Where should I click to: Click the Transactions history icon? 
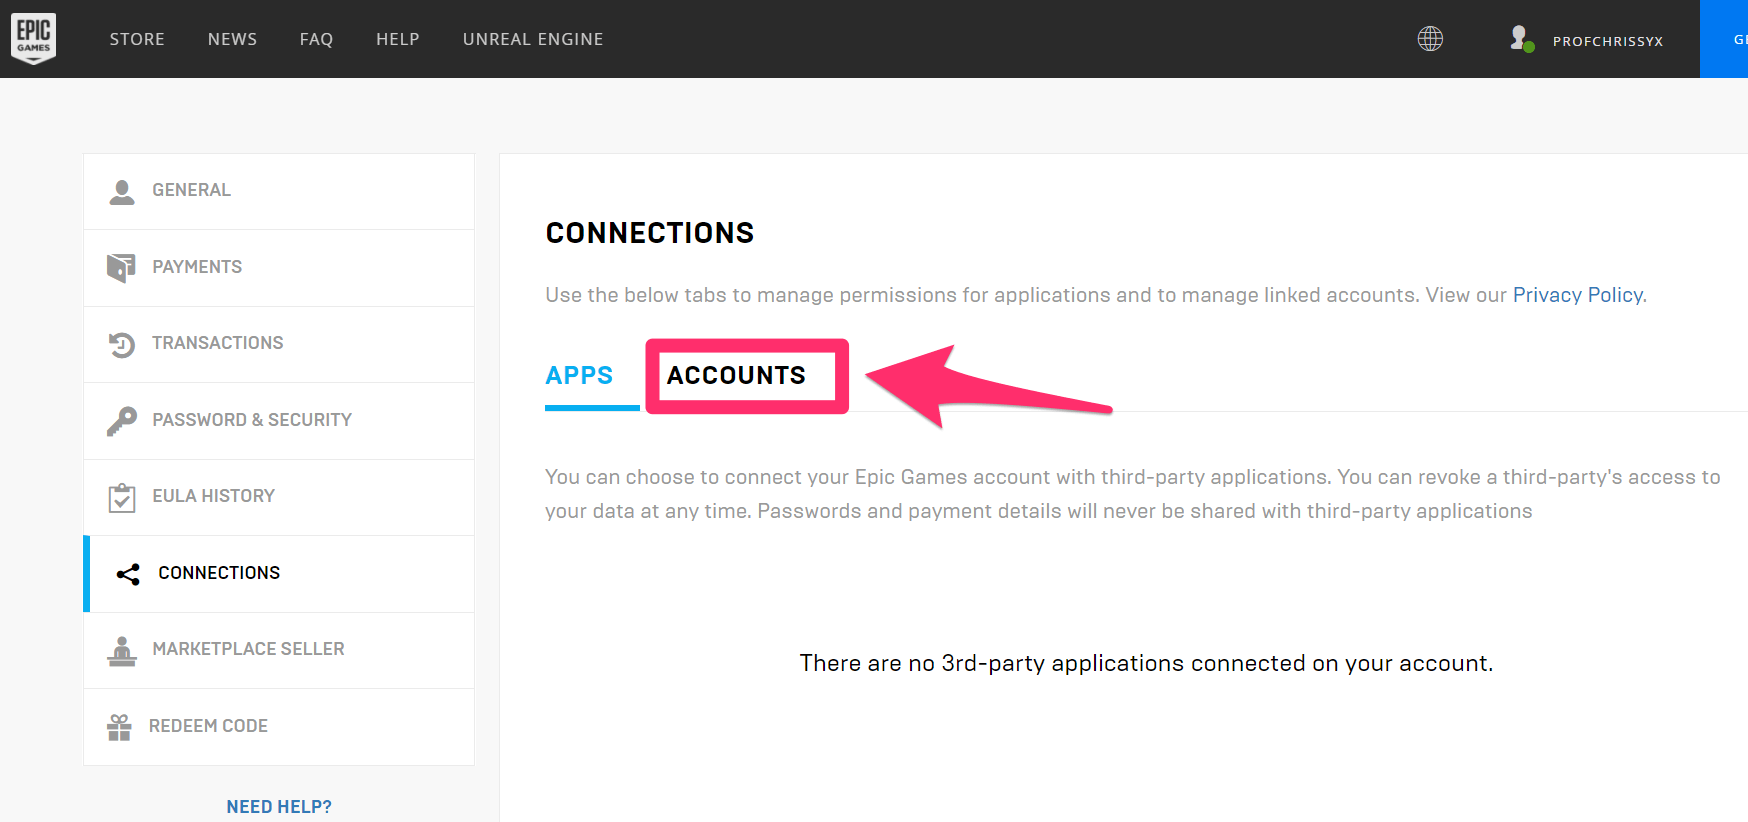[121, 344]
